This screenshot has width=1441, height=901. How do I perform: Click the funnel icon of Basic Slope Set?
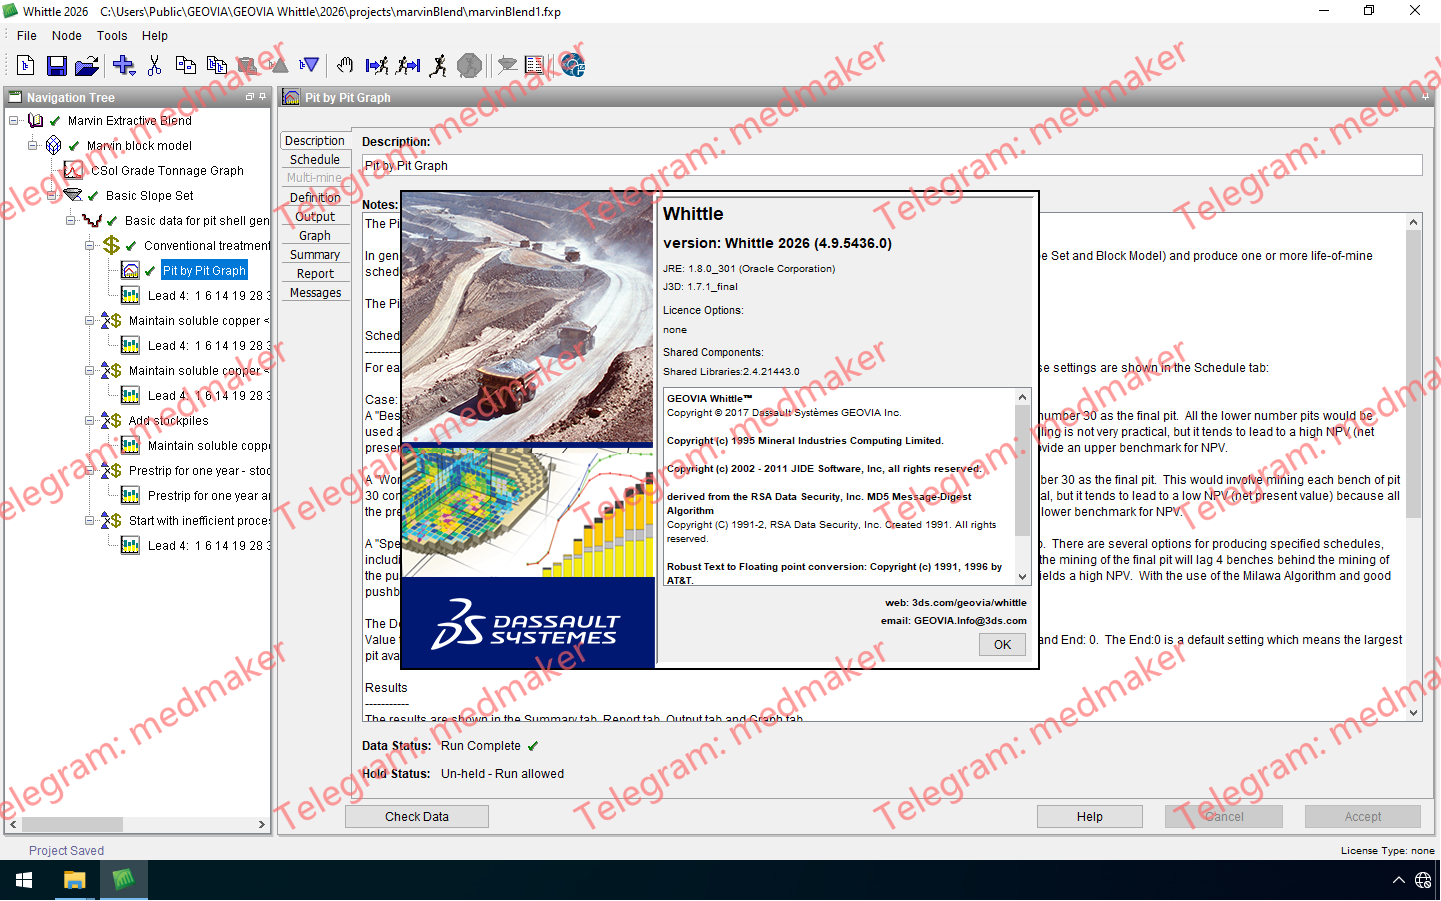click(x=73, y=196)
